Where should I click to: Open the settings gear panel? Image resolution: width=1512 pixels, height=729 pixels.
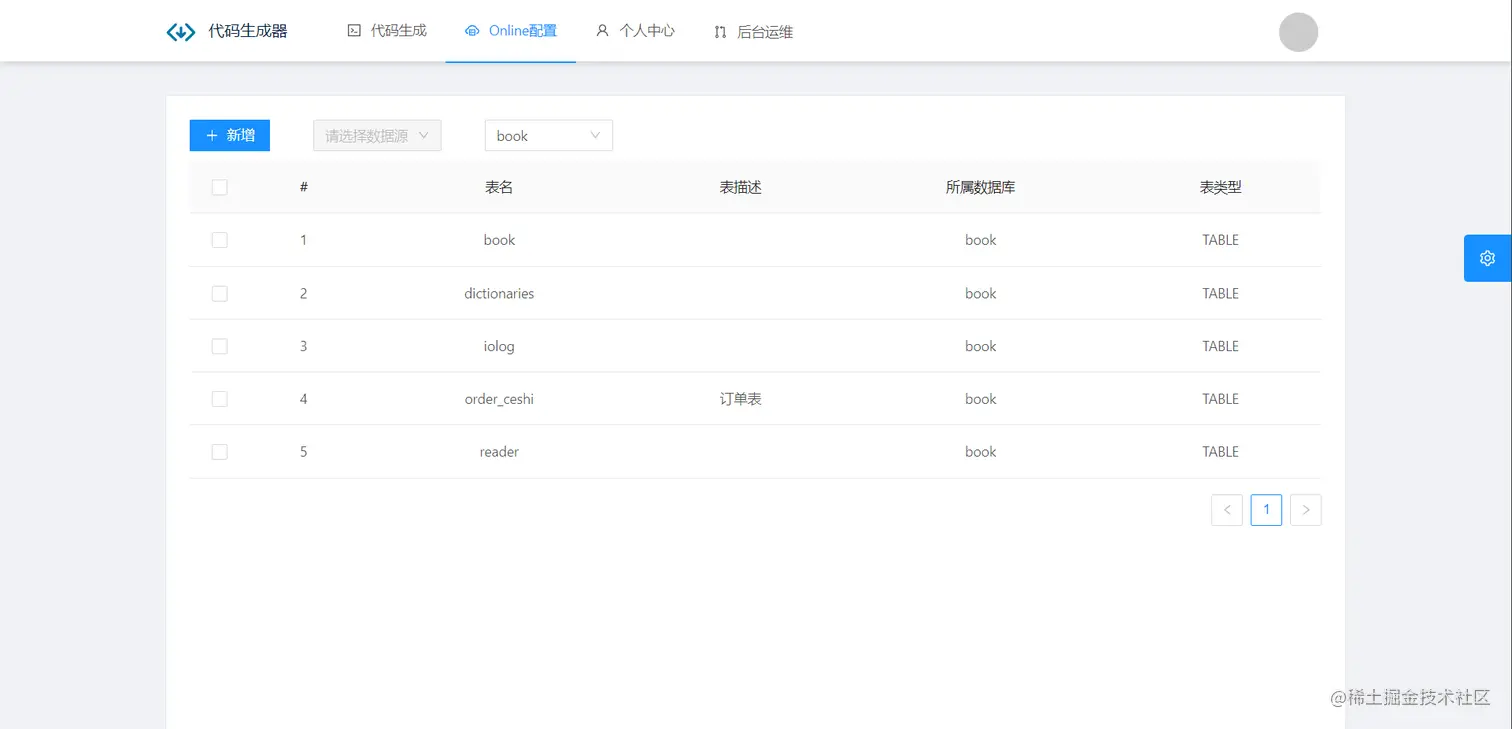coord(1487,258)
